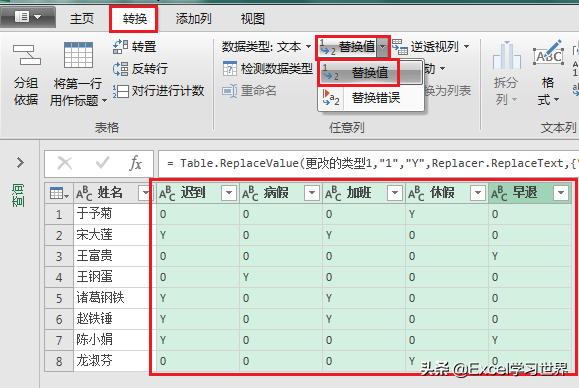The image size is (579, 388).
Task: Click the 重命名 icon
Action: (x=229, y=91)
